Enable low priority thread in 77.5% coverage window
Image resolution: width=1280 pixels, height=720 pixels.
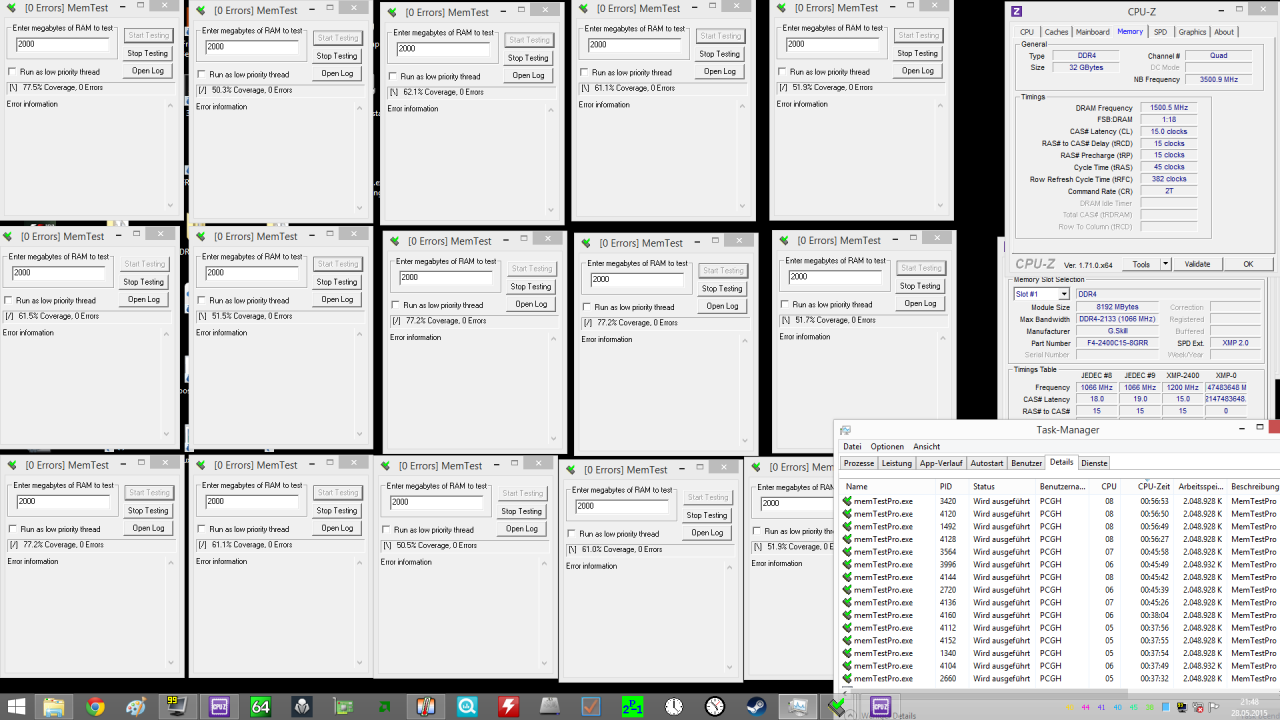tap(12, 72)
